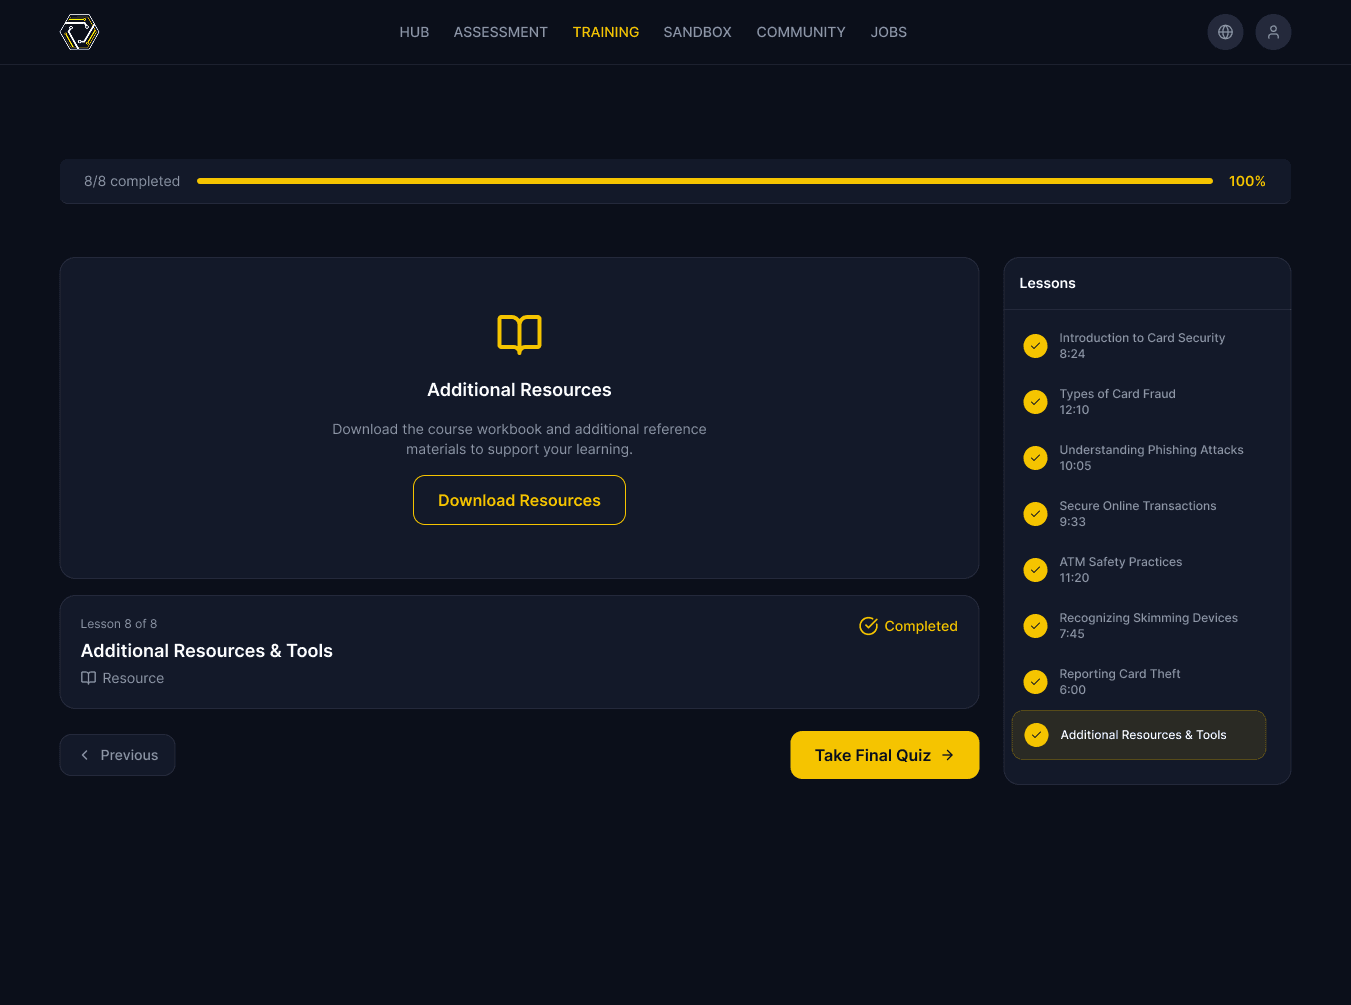
Task: Click the small book Resource icon
Action: click(x=88, y=678)
